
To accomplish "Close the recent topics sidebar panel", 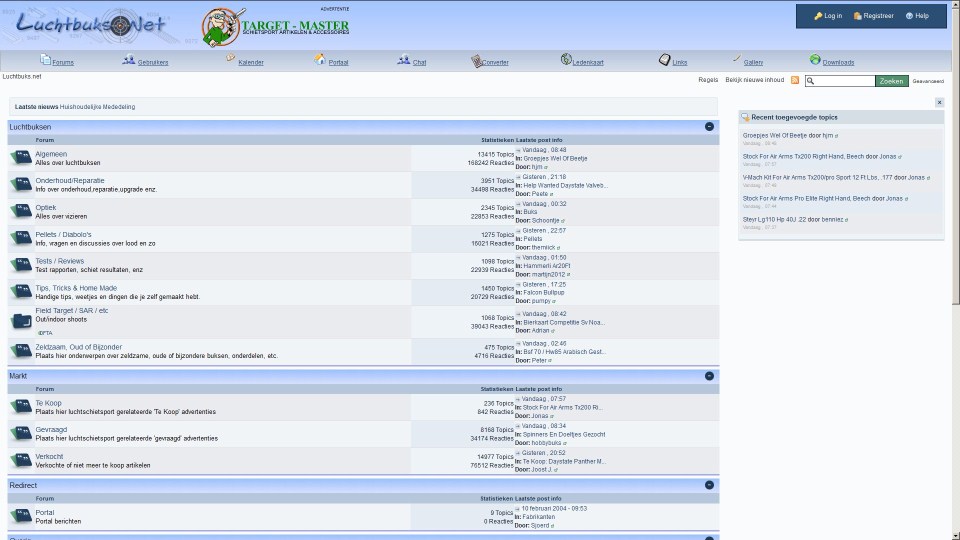I will (x=939, y=102).
